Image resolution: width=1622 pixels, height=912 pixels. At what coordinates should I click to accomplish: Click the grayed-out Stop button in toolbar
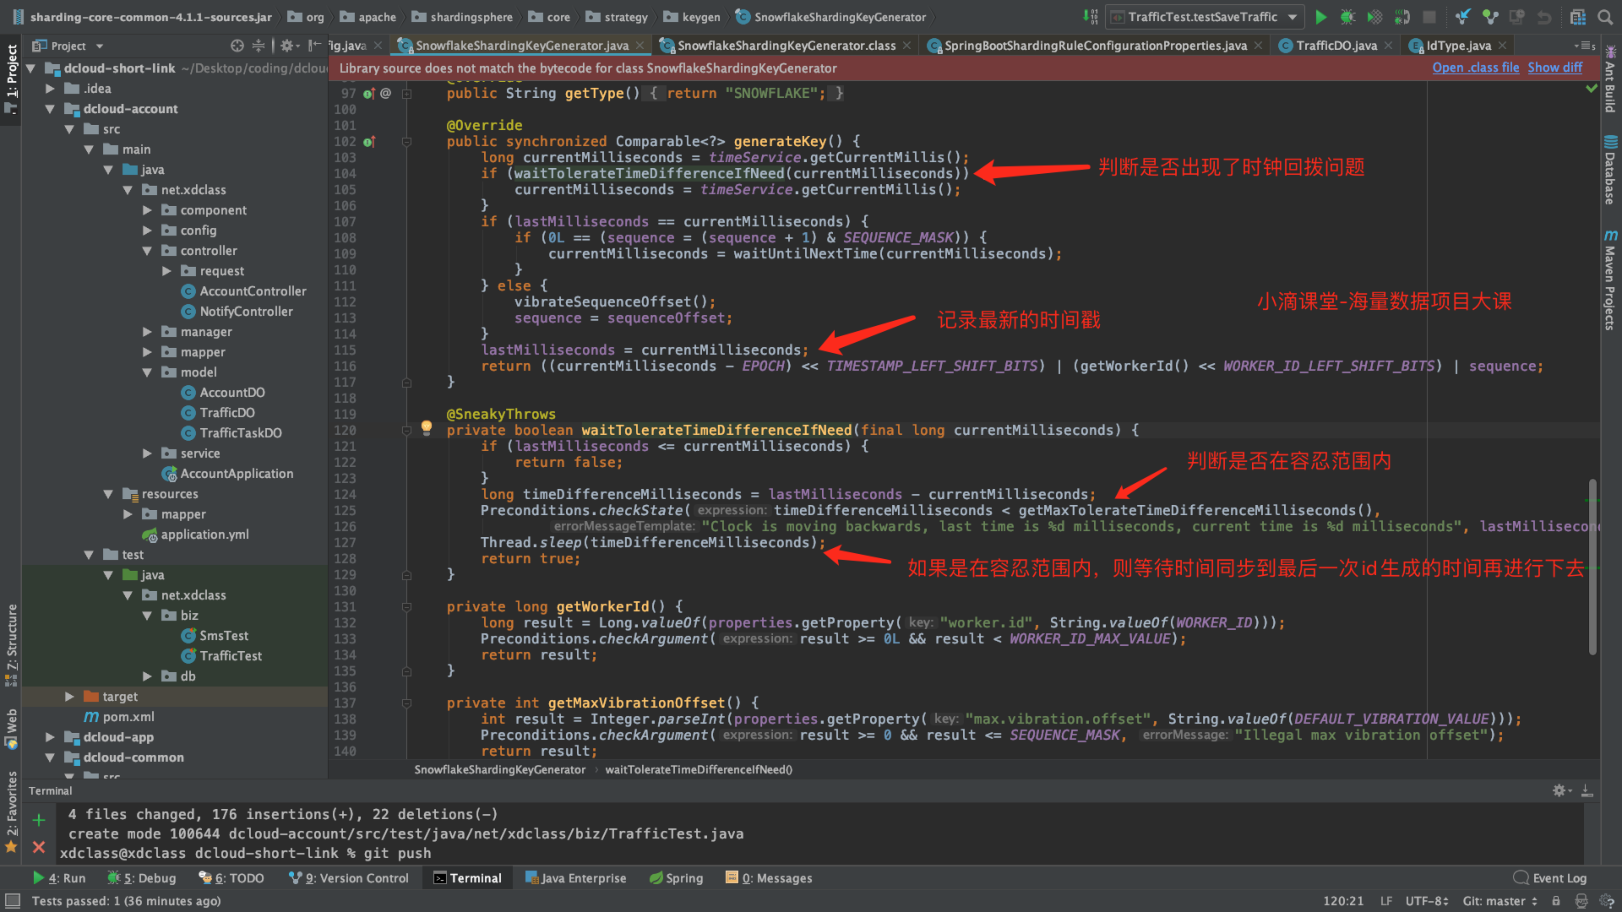pyautogui.click(x=1430, y=17)
